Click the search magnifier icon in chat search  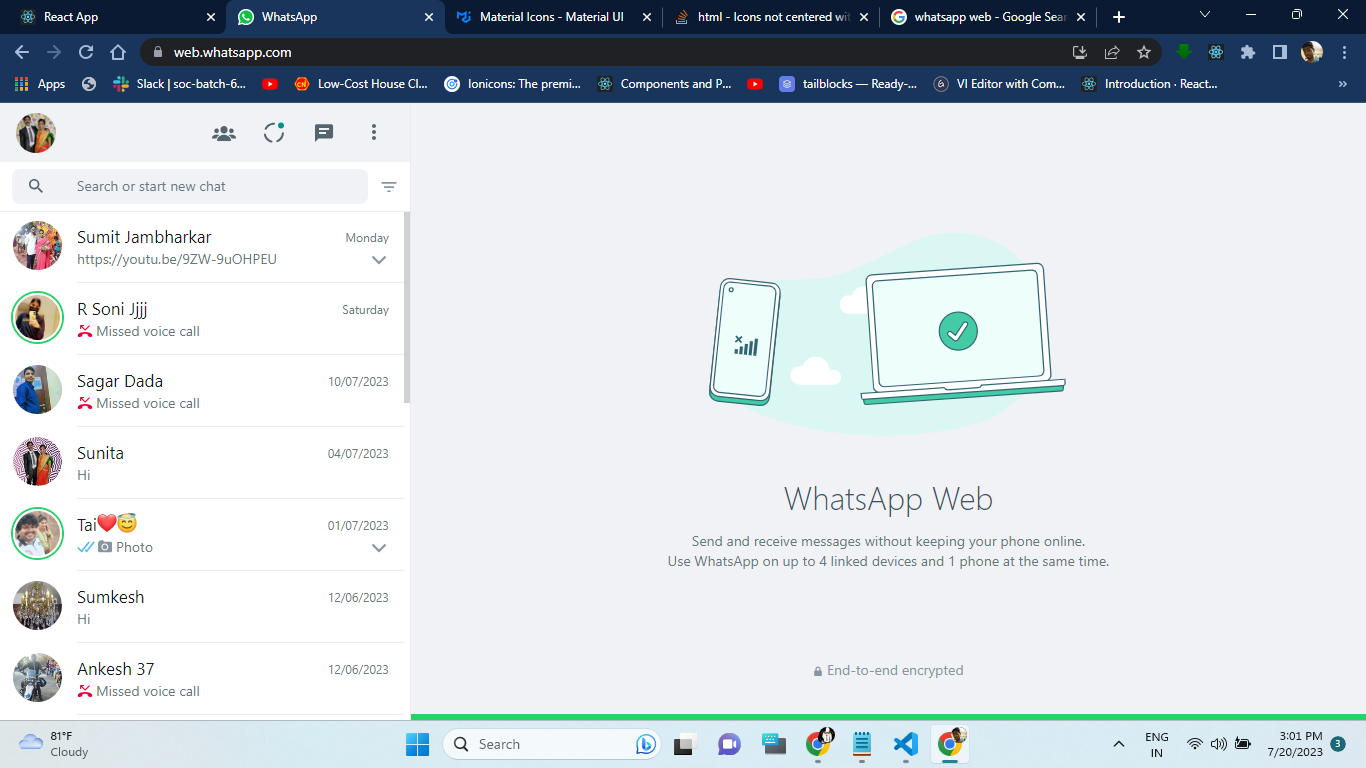click(x=36, y=186)
